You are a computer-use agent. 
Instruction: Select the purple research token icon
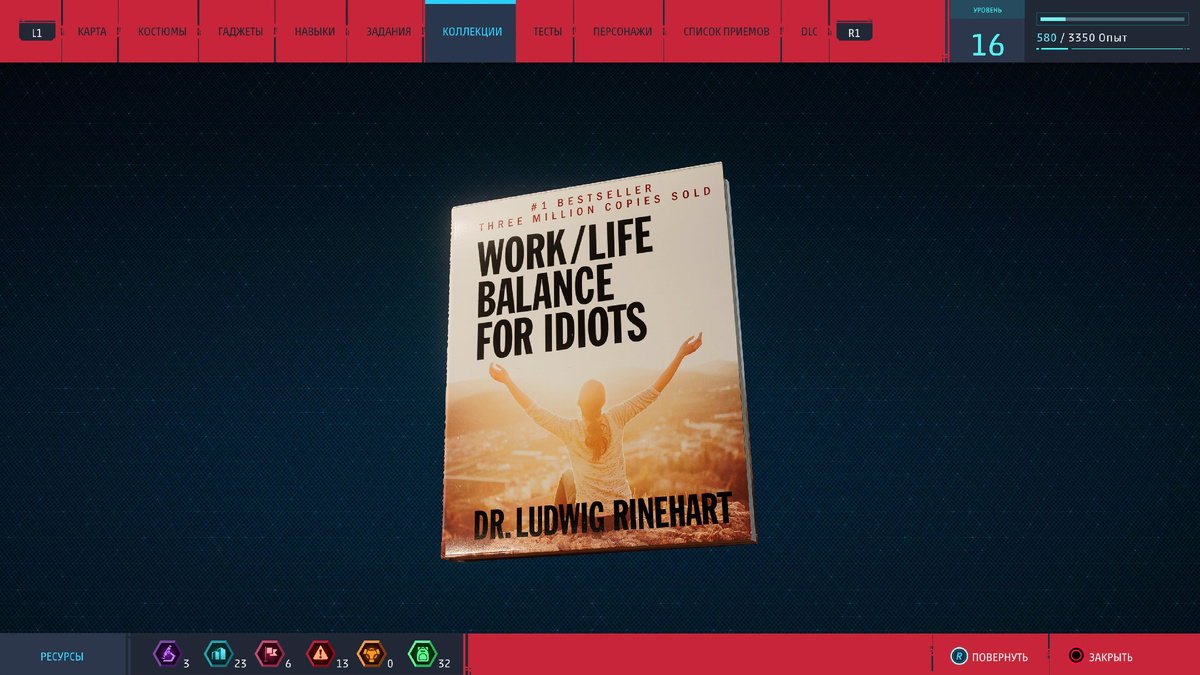click(166, 655)
